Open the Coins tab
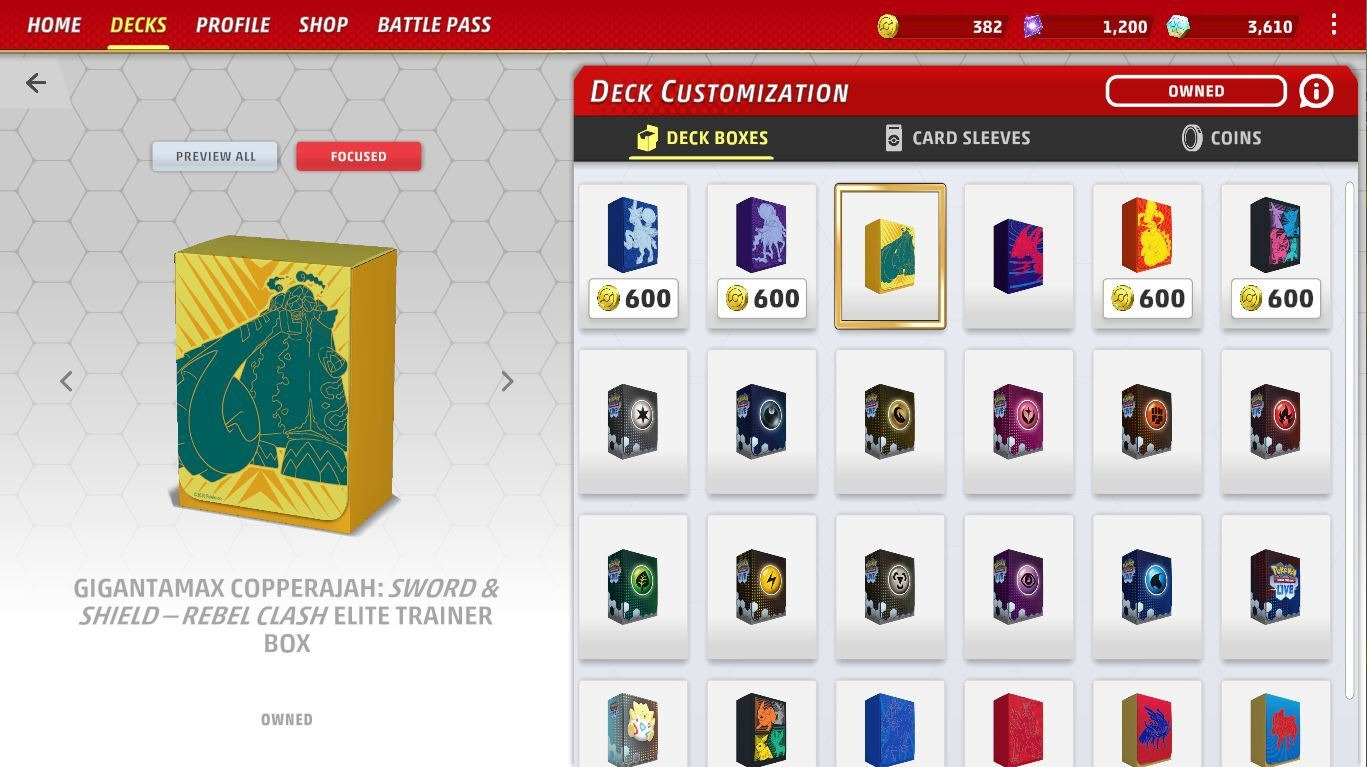The height and width of the screenshot is (767, 1367). [x=1221, y=138]
